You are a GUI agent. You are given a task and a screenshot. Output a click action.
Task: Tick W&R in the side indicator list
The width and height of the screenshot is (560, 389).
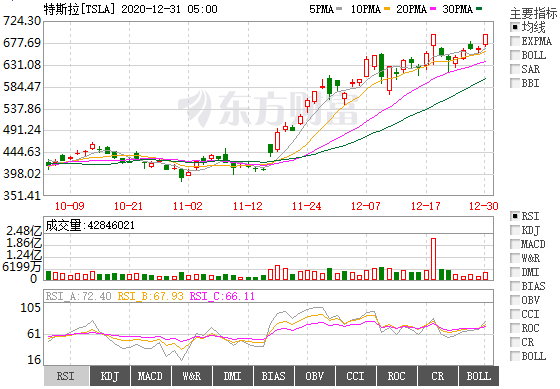point(515,258)
